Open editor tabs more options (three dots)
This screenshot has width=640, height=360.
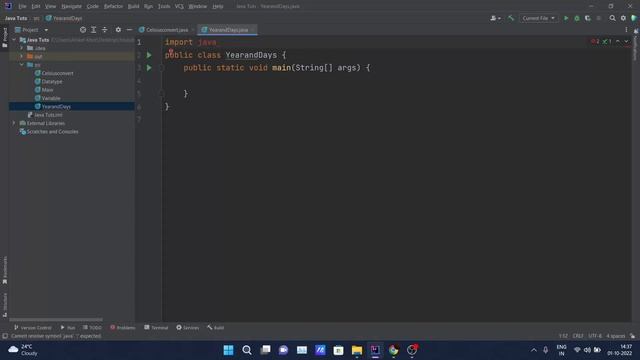coord(626,30)
